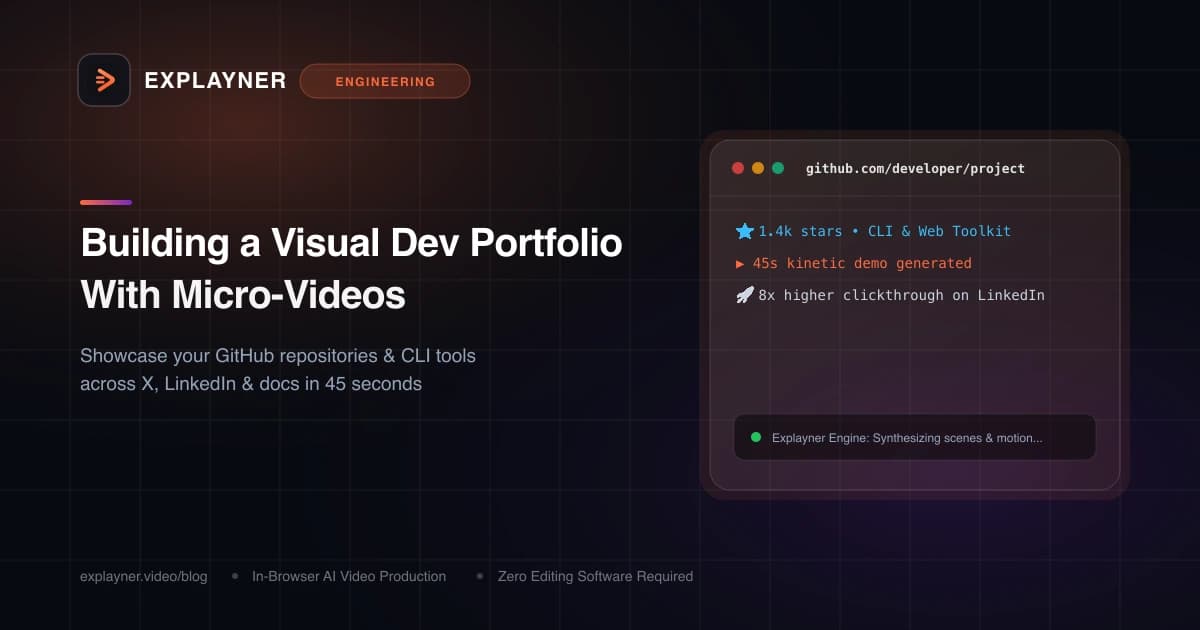Click the EXPLAYNER brand name
Image resolution: width=1200 pixels, height=630 pixels.
click(x=215, y=81)
